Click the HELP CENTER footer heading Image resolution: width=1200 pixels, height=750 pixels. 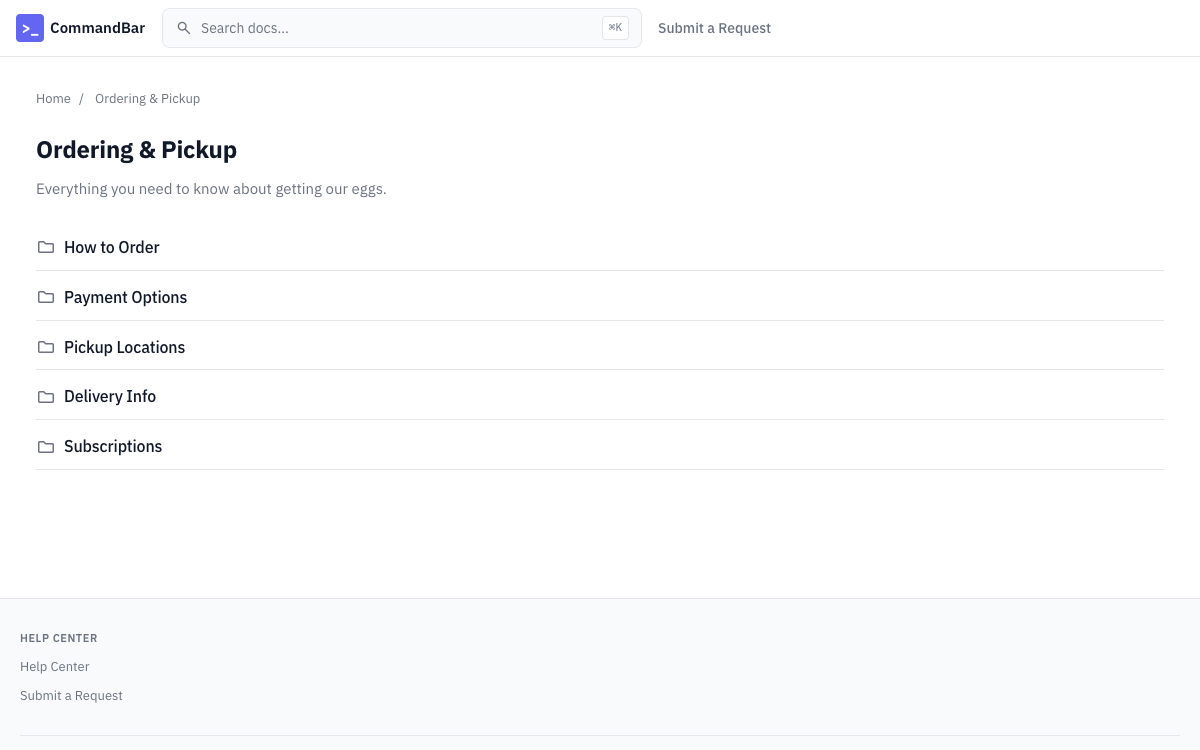pyautogui.click(x=59, y=638)
